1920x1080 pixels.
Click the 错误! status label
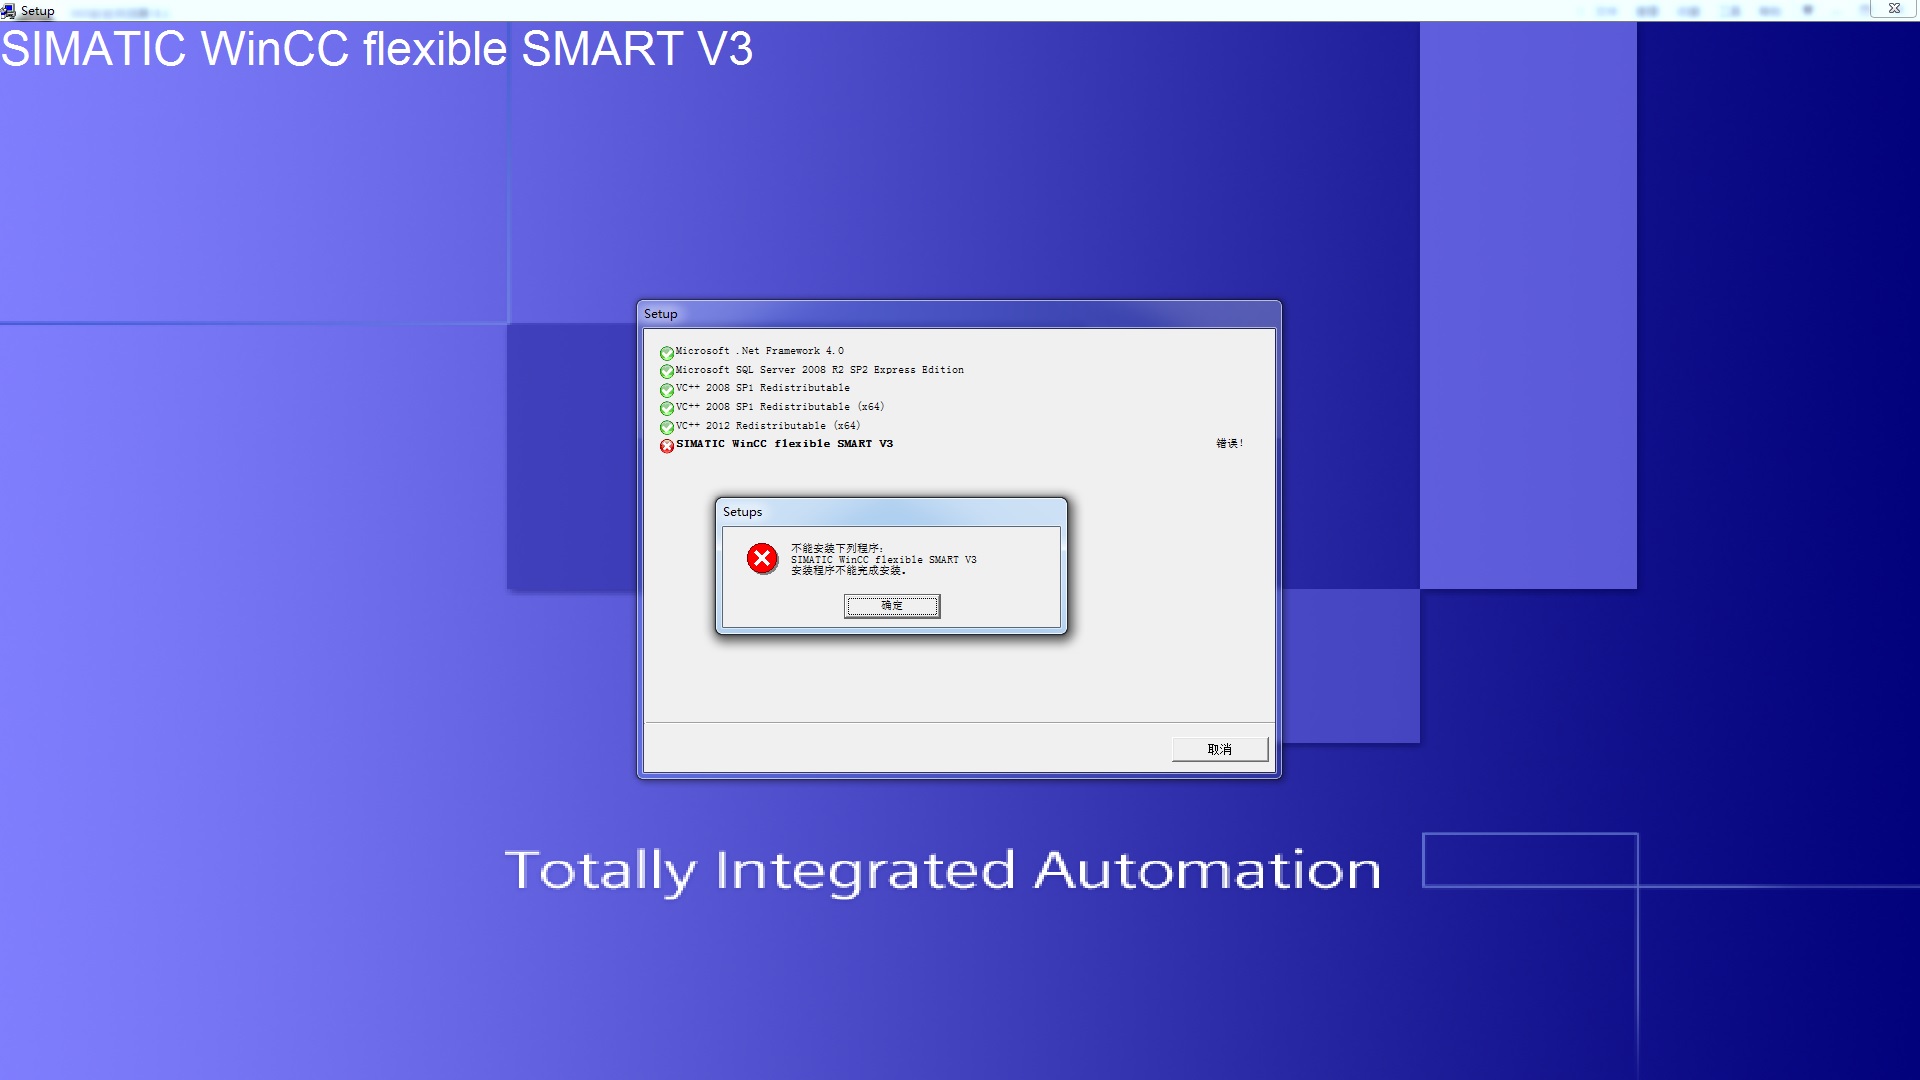click(x=1229, y=443)
